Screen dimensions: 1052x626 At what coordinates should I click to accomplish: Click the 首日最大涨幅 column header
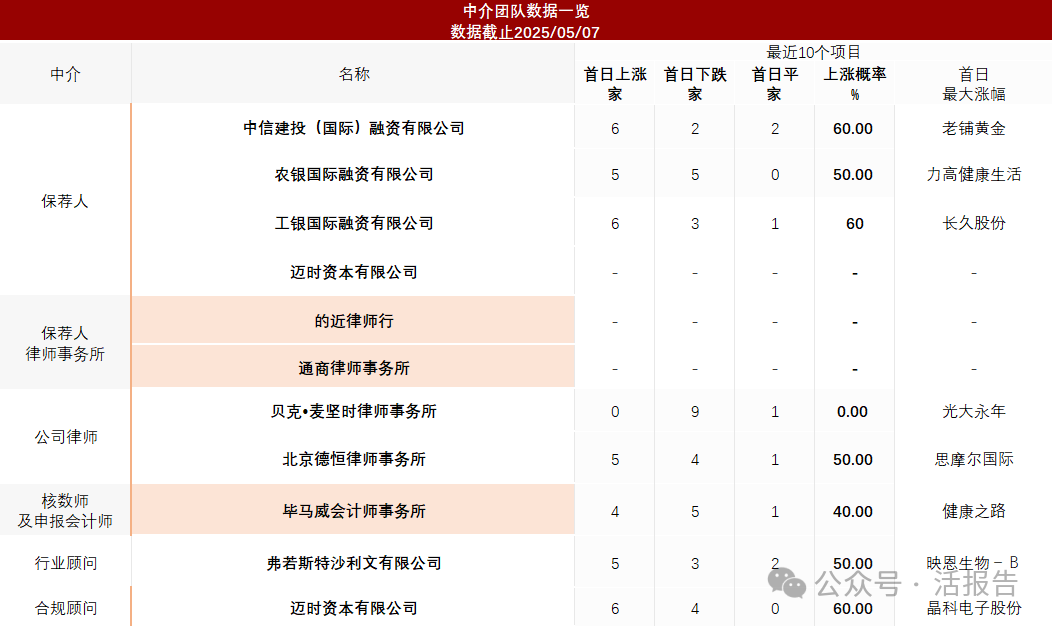click(974, 84)
